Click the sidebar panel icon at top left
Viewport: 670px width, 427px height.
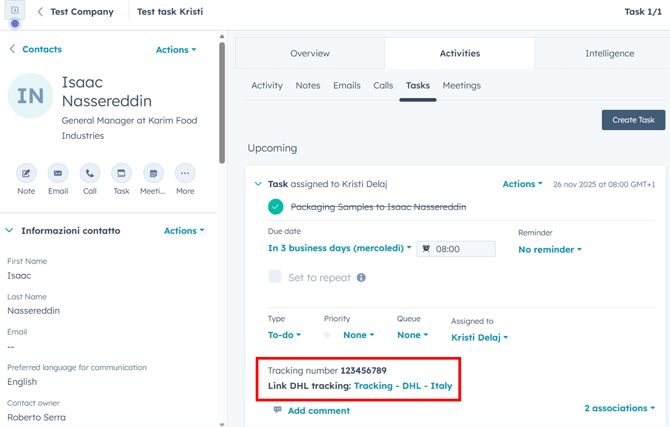(x=15, y=11)
